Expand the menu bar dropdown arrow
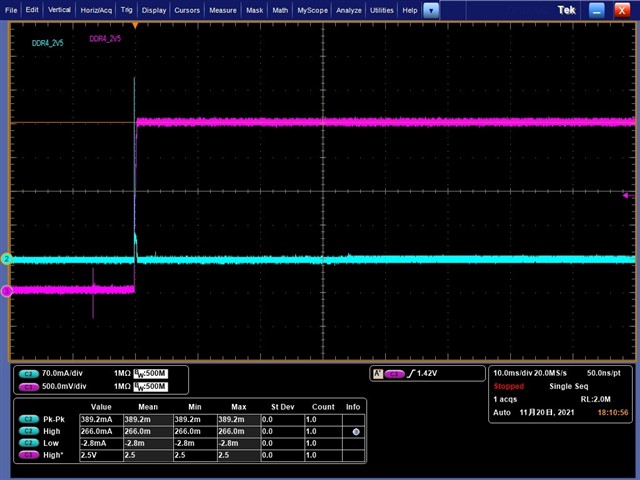Image resolution: width=640 pixels, height=480 pixels. [x=431, y=11]
